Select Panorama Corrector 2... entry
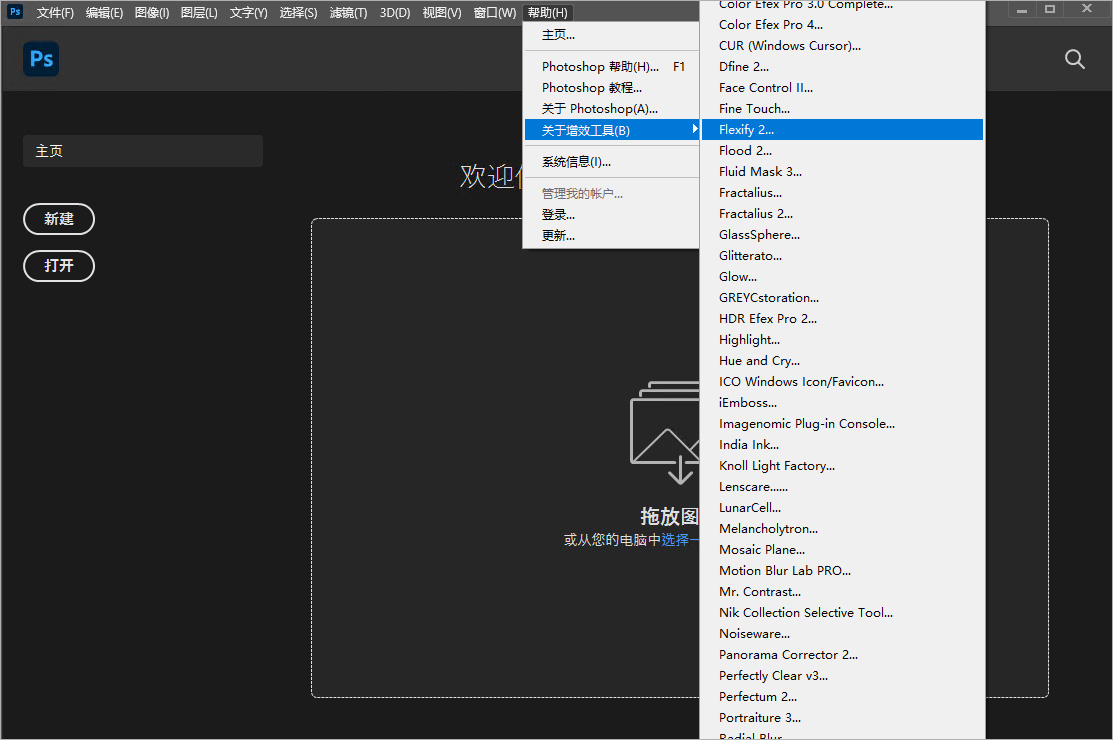1113x740 pixels. (842, 655)
